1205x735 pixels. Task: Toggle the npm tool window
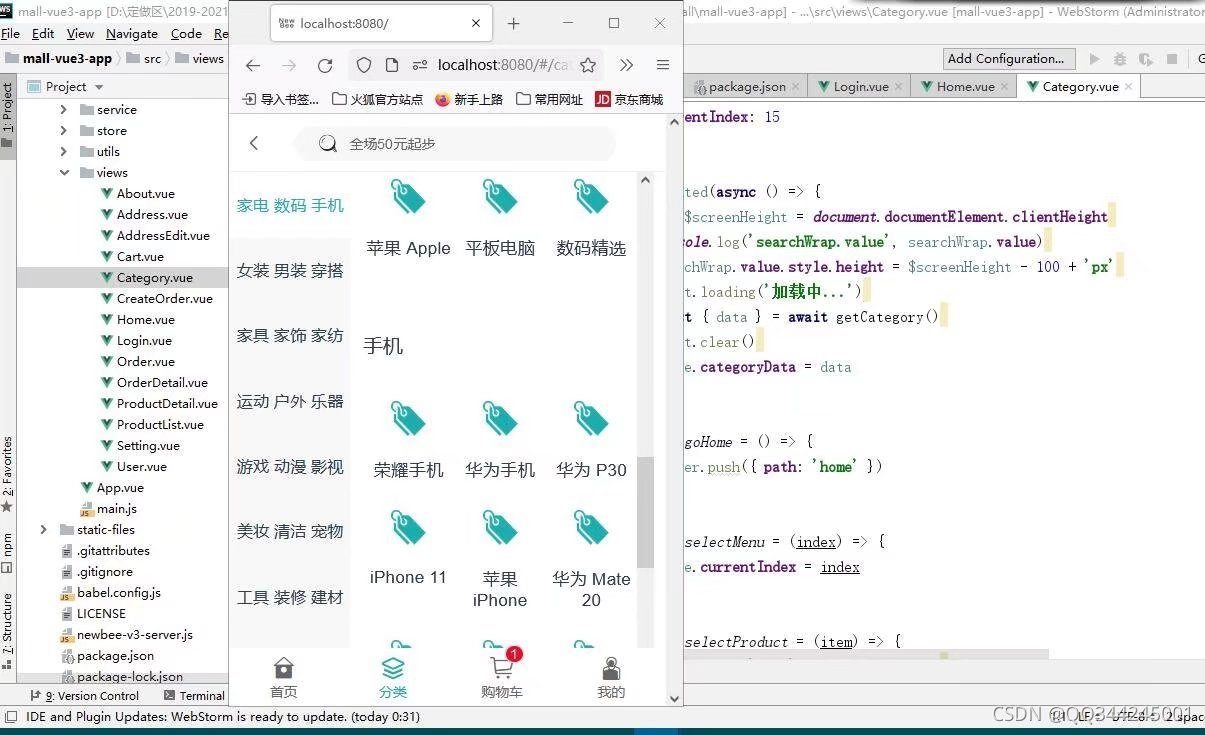click(8, 551)
